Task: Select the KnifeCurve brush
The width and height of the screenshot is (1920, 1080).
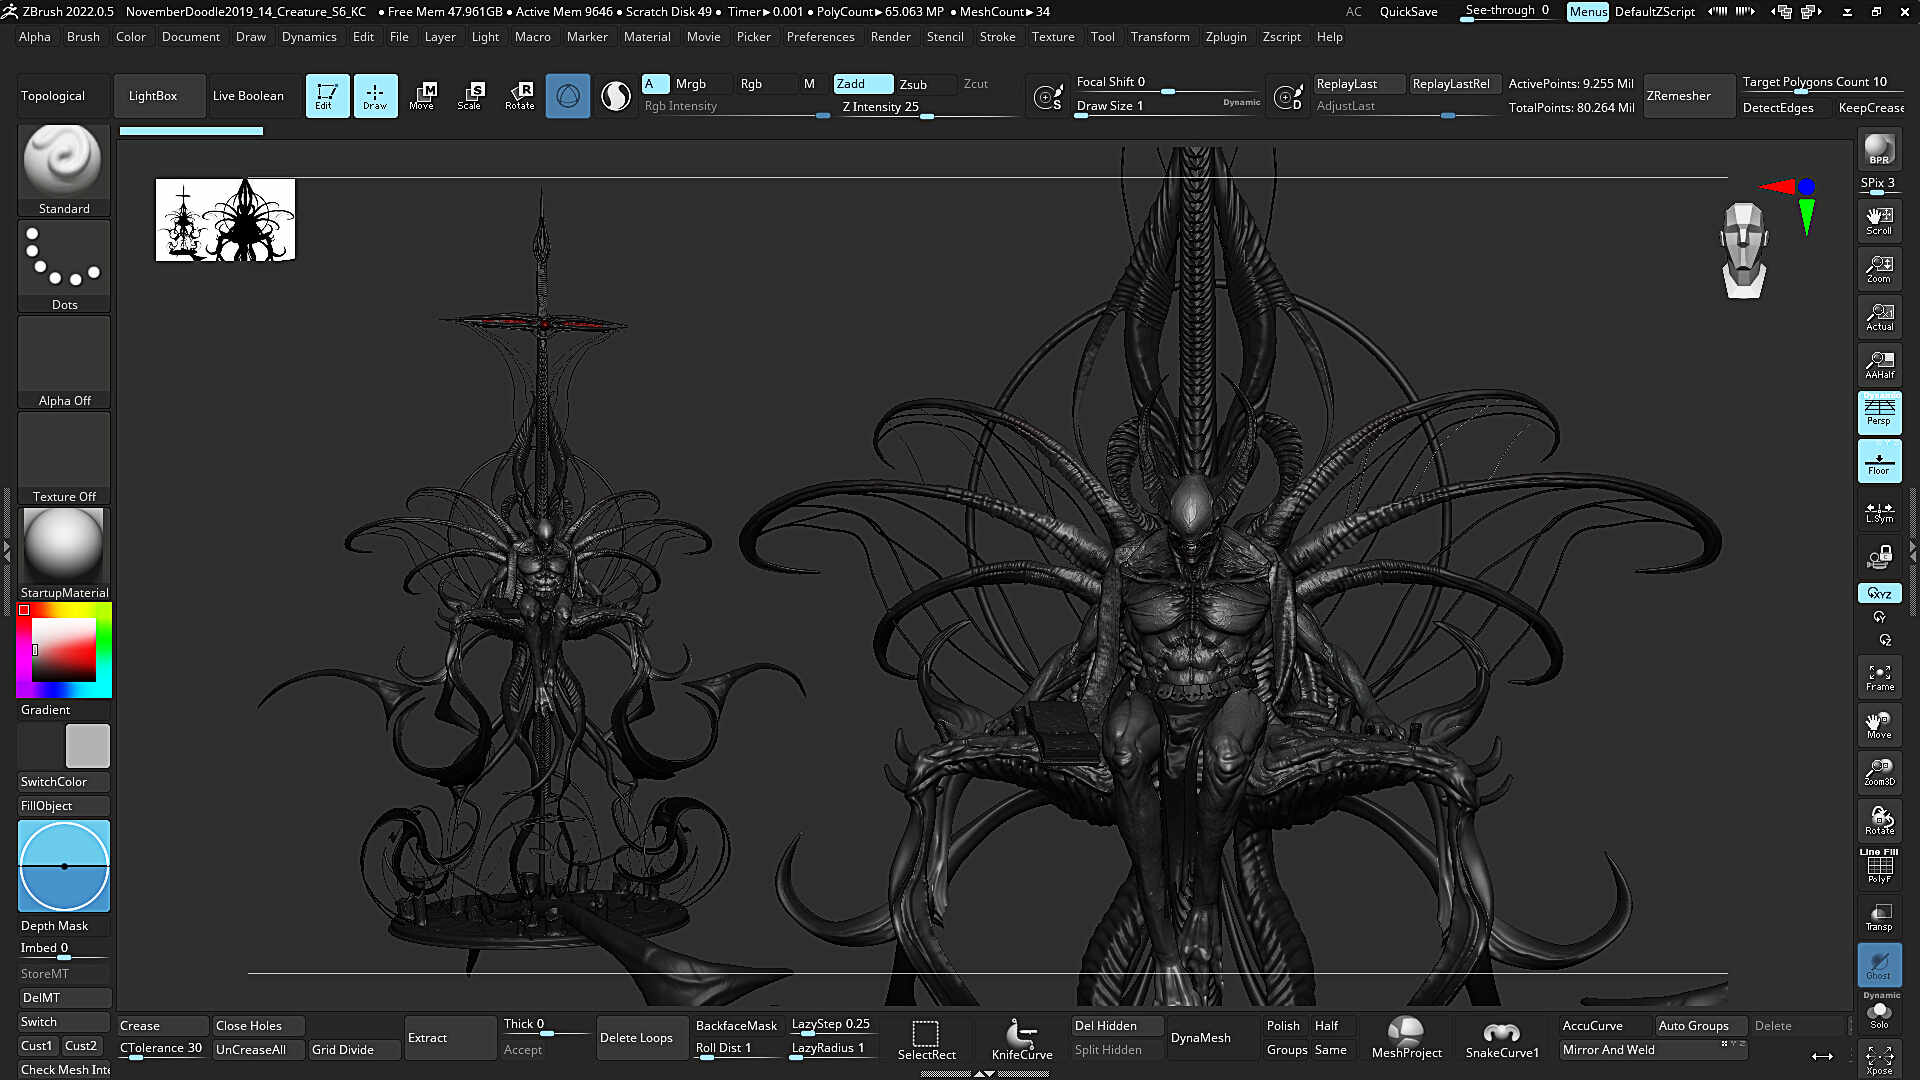Action: click(x=1022, y=1039)
